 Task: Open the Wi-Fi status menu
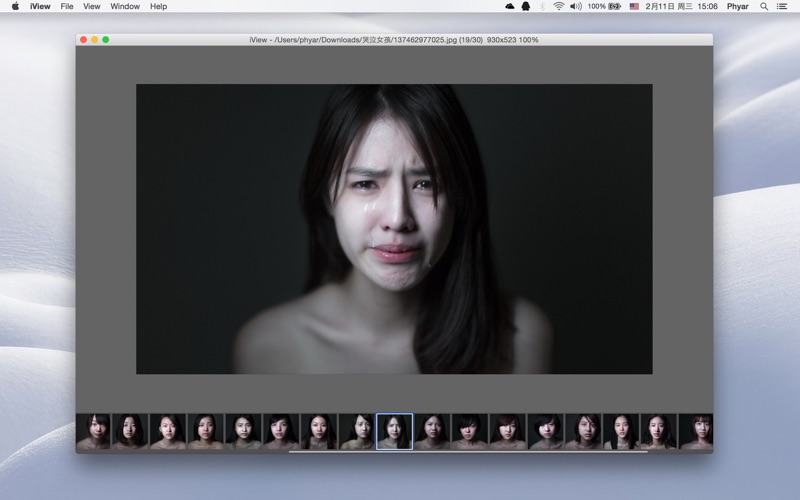[x=559, y=6]
